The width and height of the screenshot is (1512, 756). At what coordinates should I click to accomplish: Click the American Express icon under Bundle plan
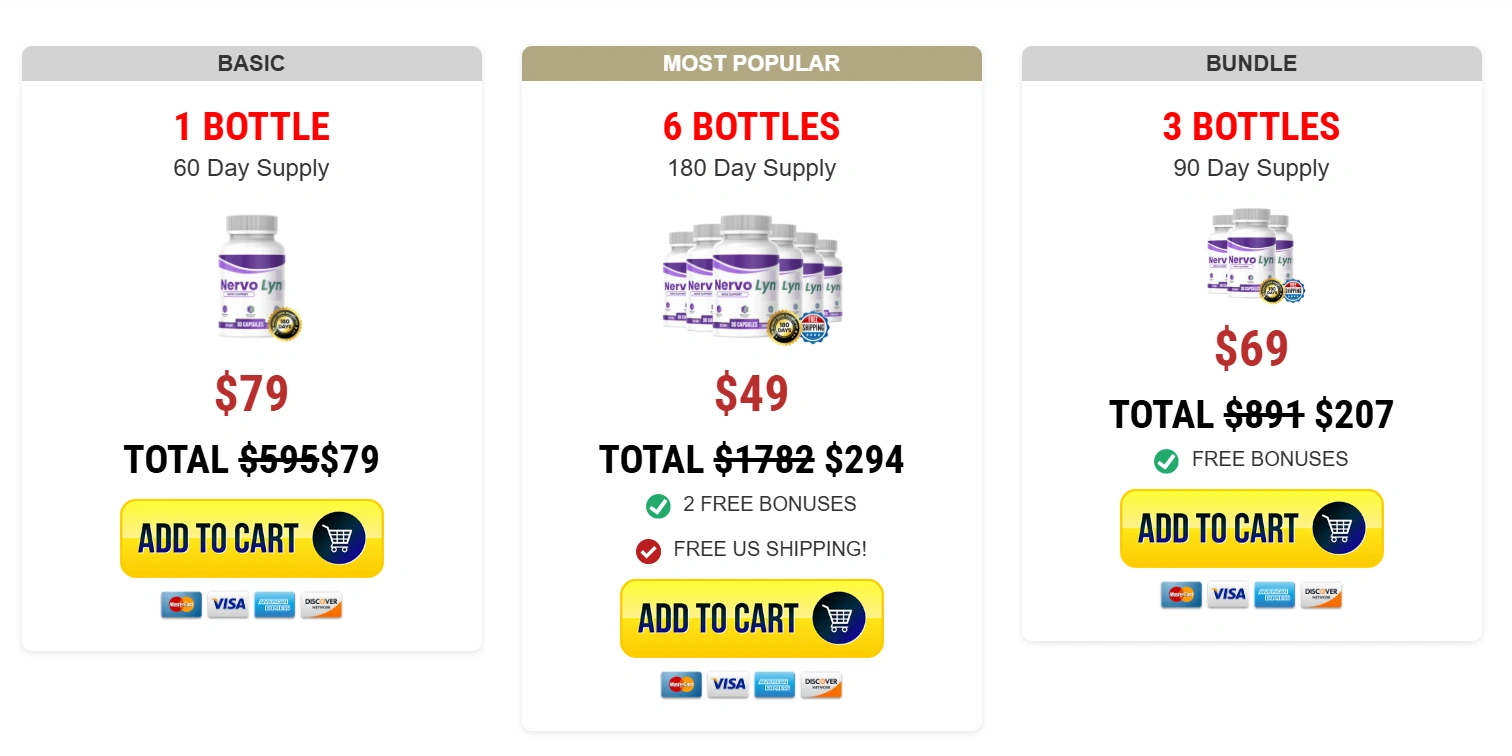1275,595
